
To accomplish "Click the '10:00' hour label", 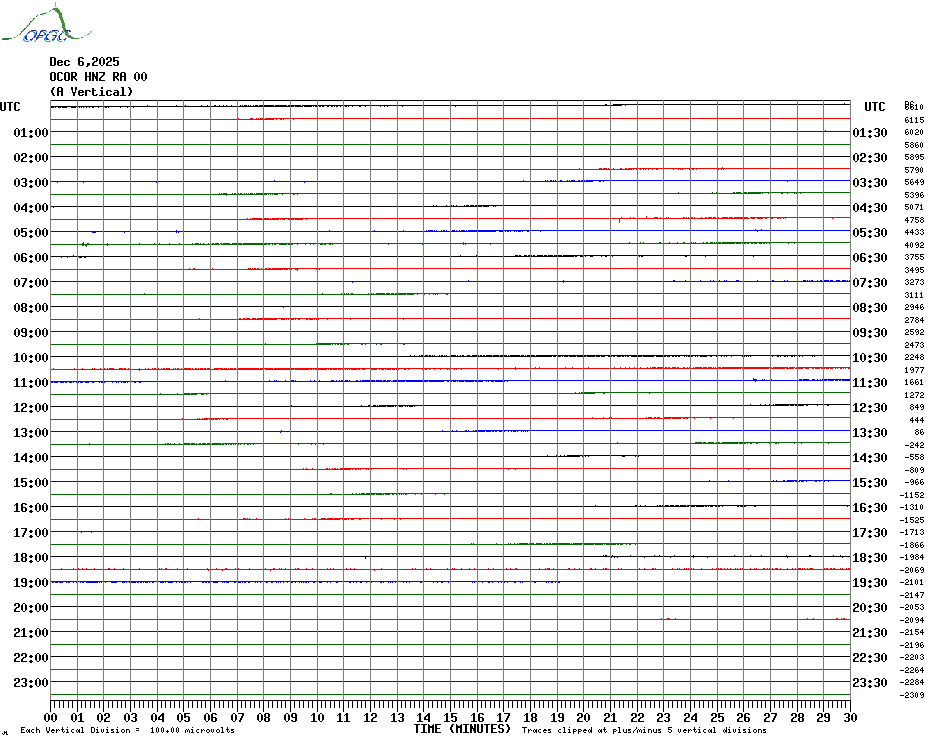I will tap(31, 358).
